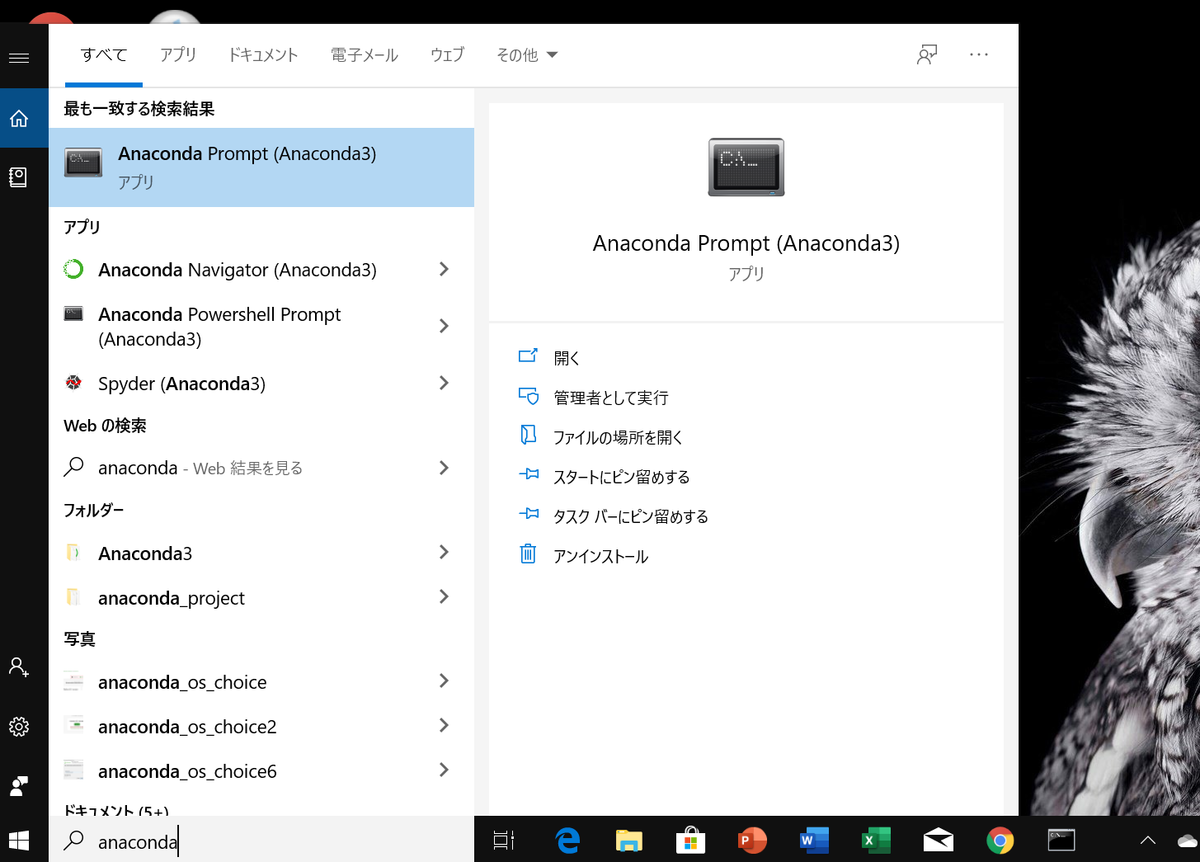Screen dimensions: 1200x862
Task: Open the hamburger menu in the search sidebar
Action: click(18, 58)
